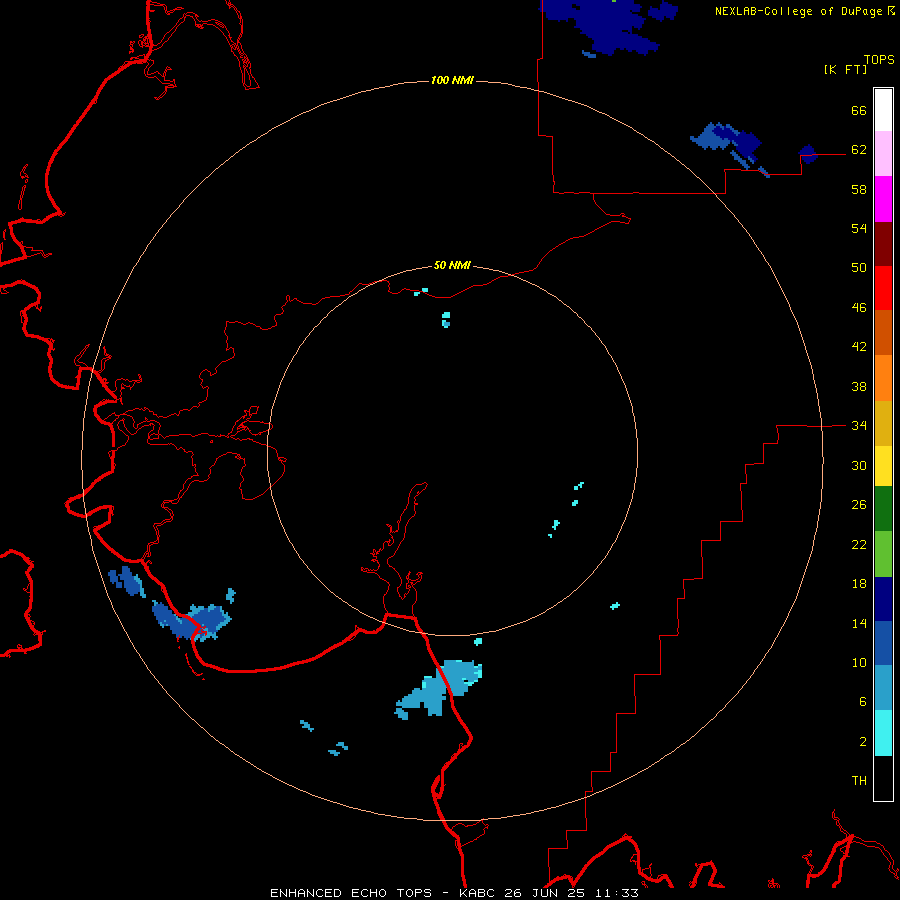
Task: Select the '18' legend label
Action: [859, 584]
